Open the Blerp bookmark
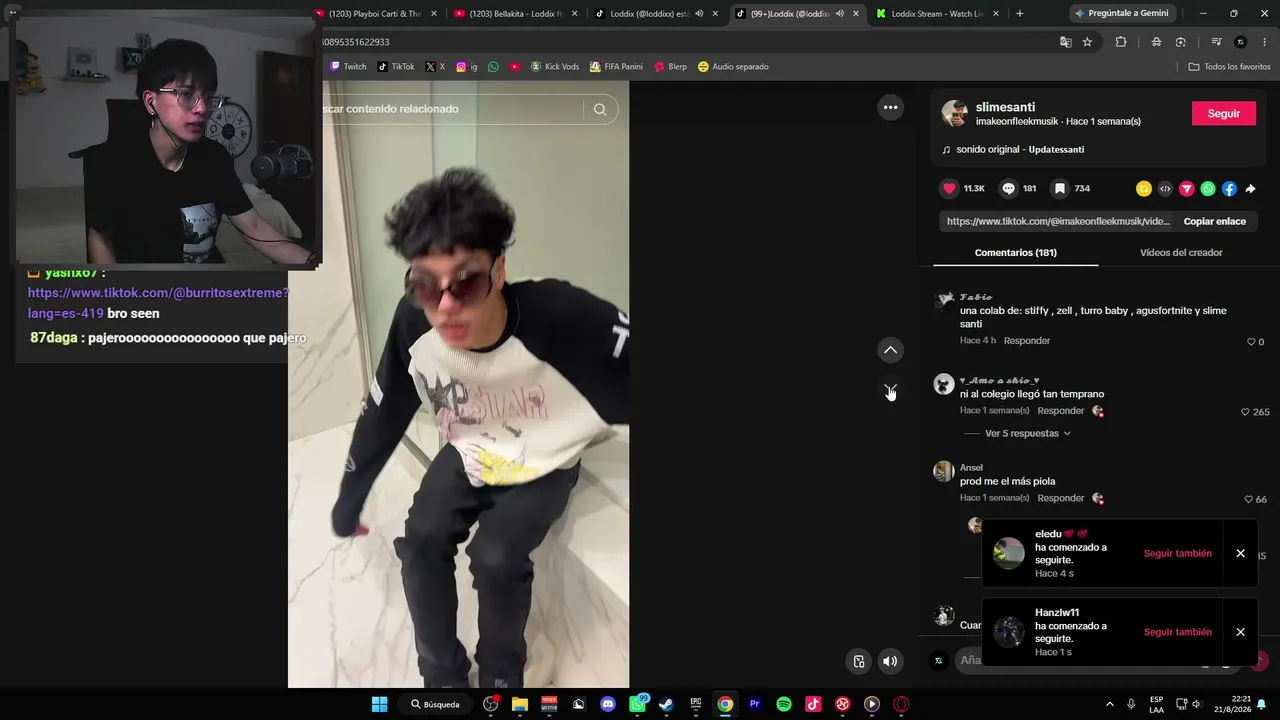This screenshot has width=1280, height=720. point(670,67)
